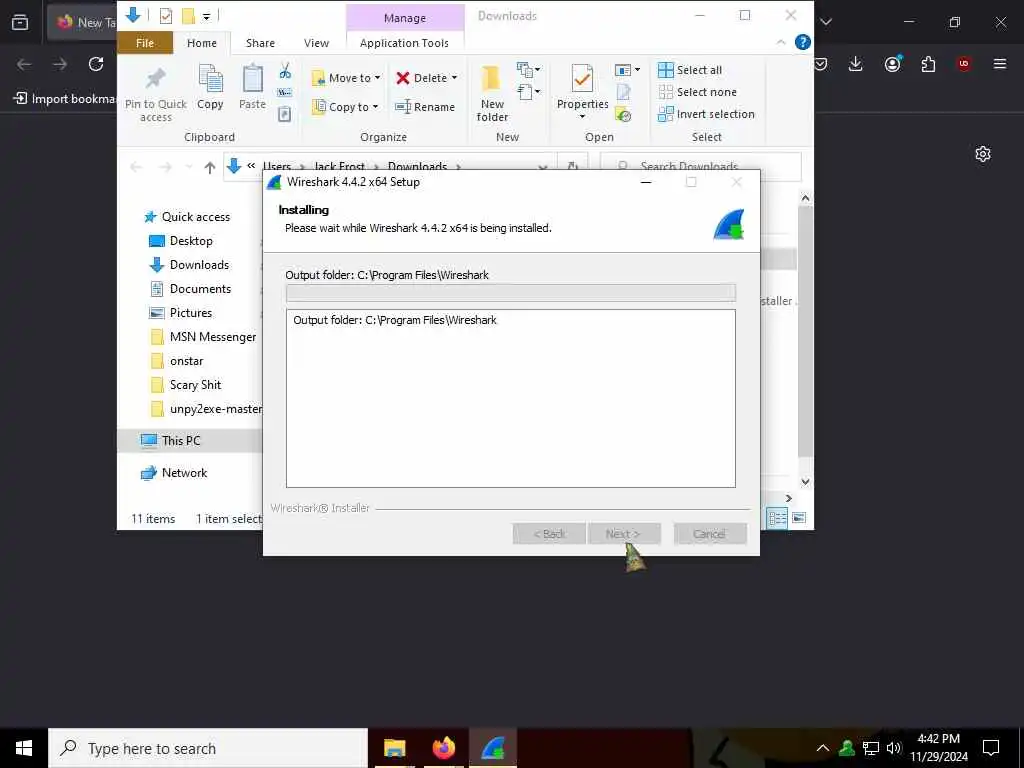Click Select none in the ribbon

click(697, 92)
